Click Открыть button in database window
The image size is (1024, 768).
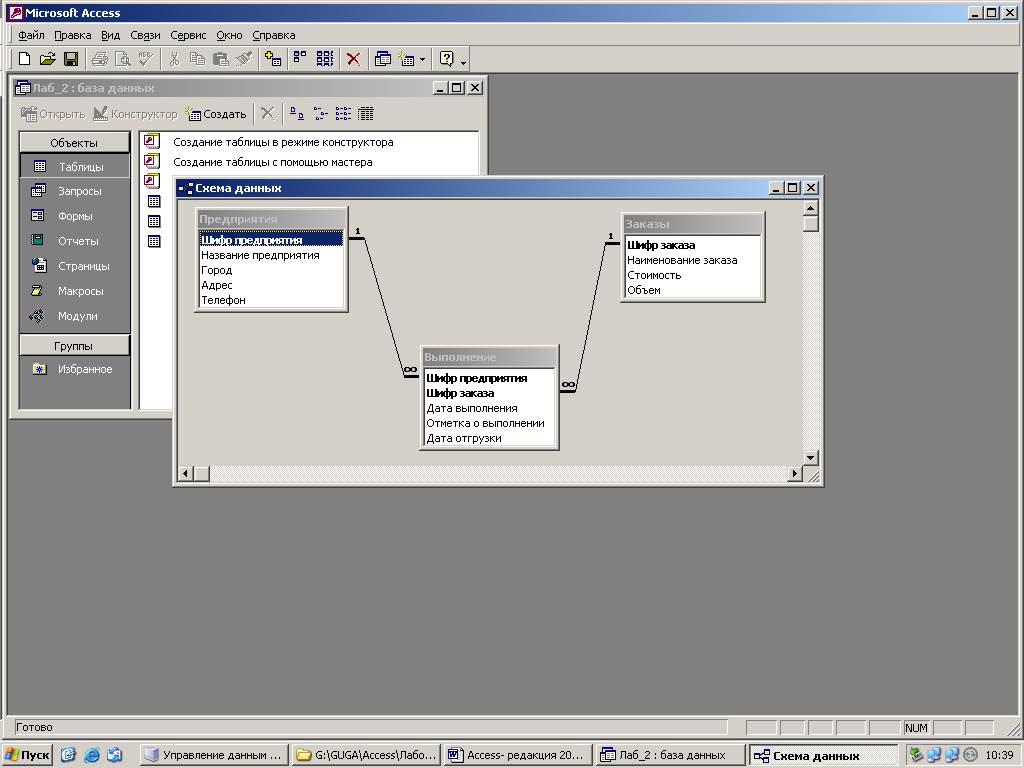53,114
